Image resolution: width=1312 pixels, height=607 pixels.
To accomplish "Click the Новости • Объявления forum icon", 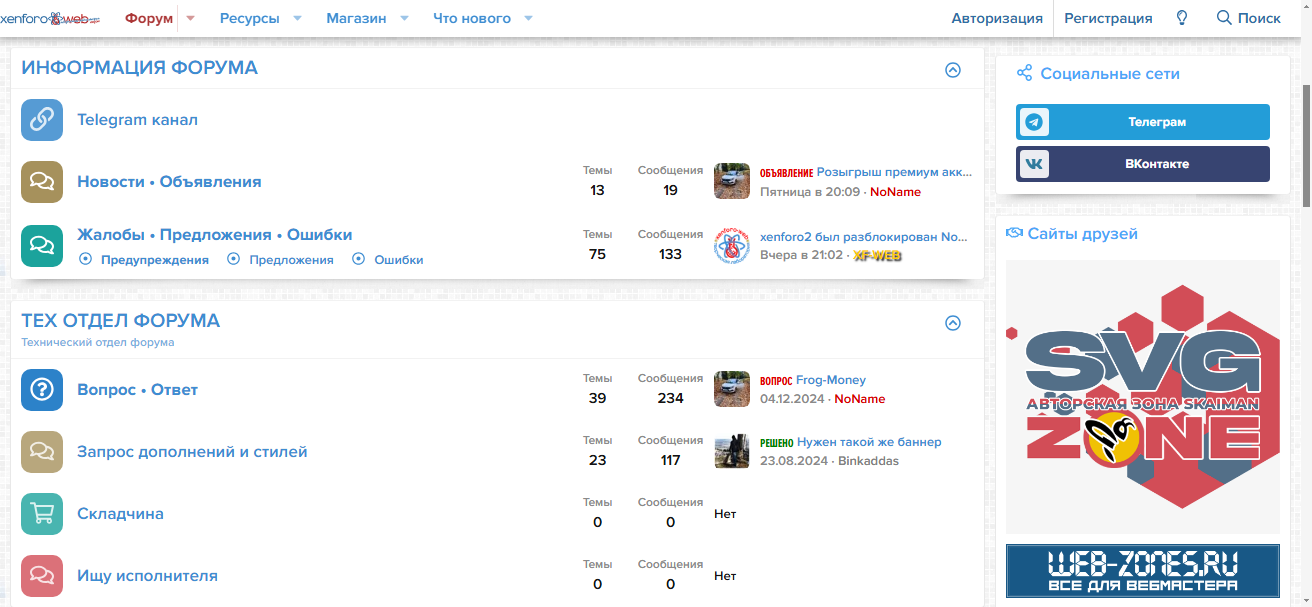I will coord(42,182).
